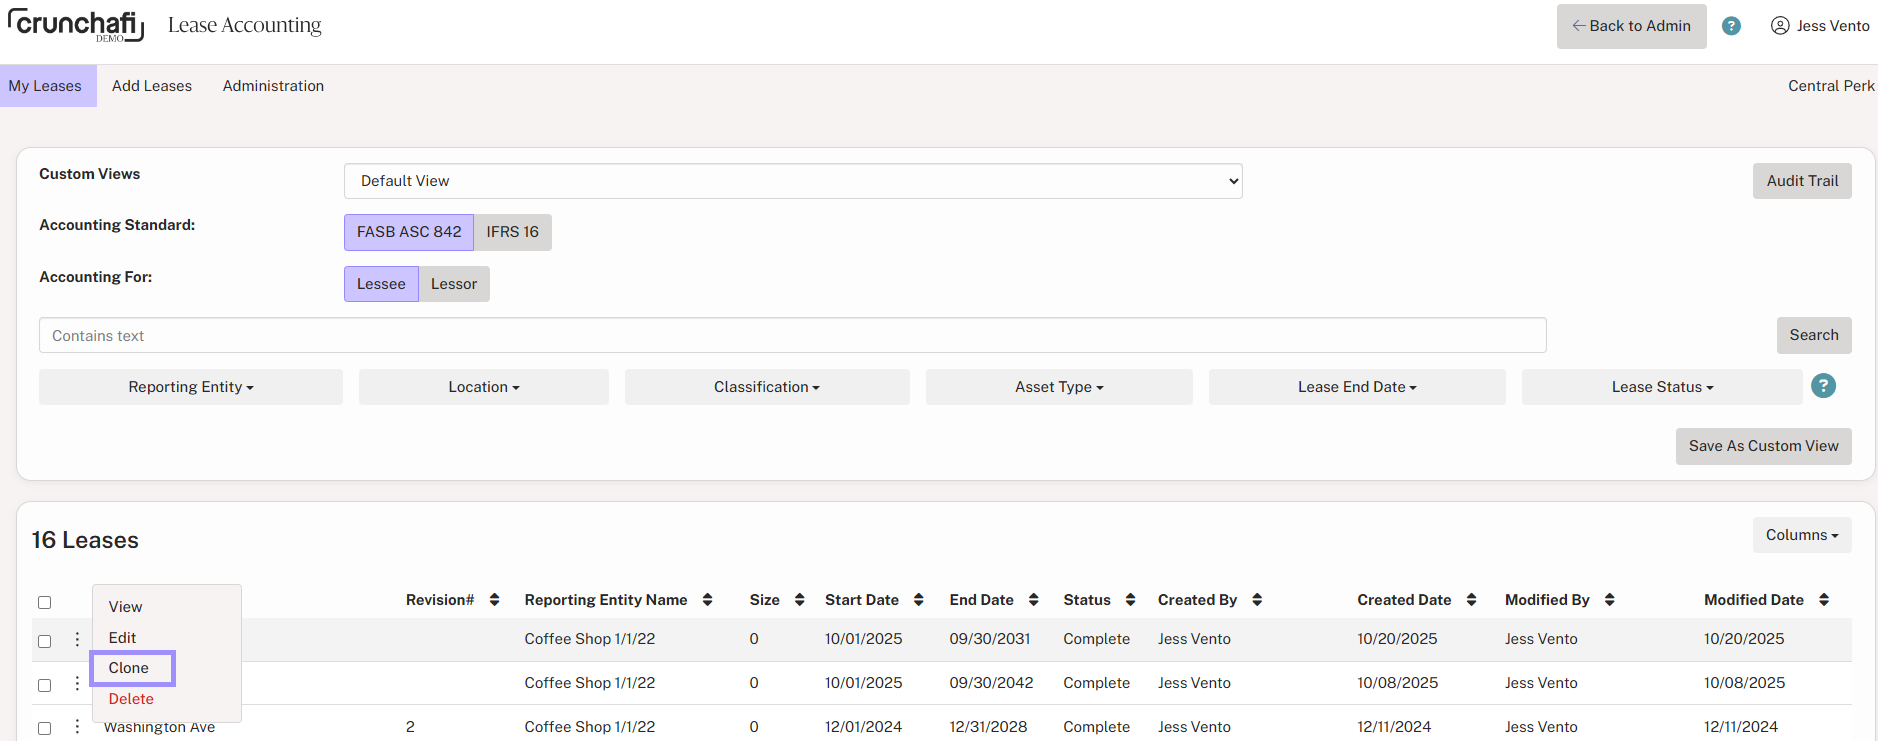
Task: Check the Washington Ave lease row checkbox
Action: click(x=44, y=728)
